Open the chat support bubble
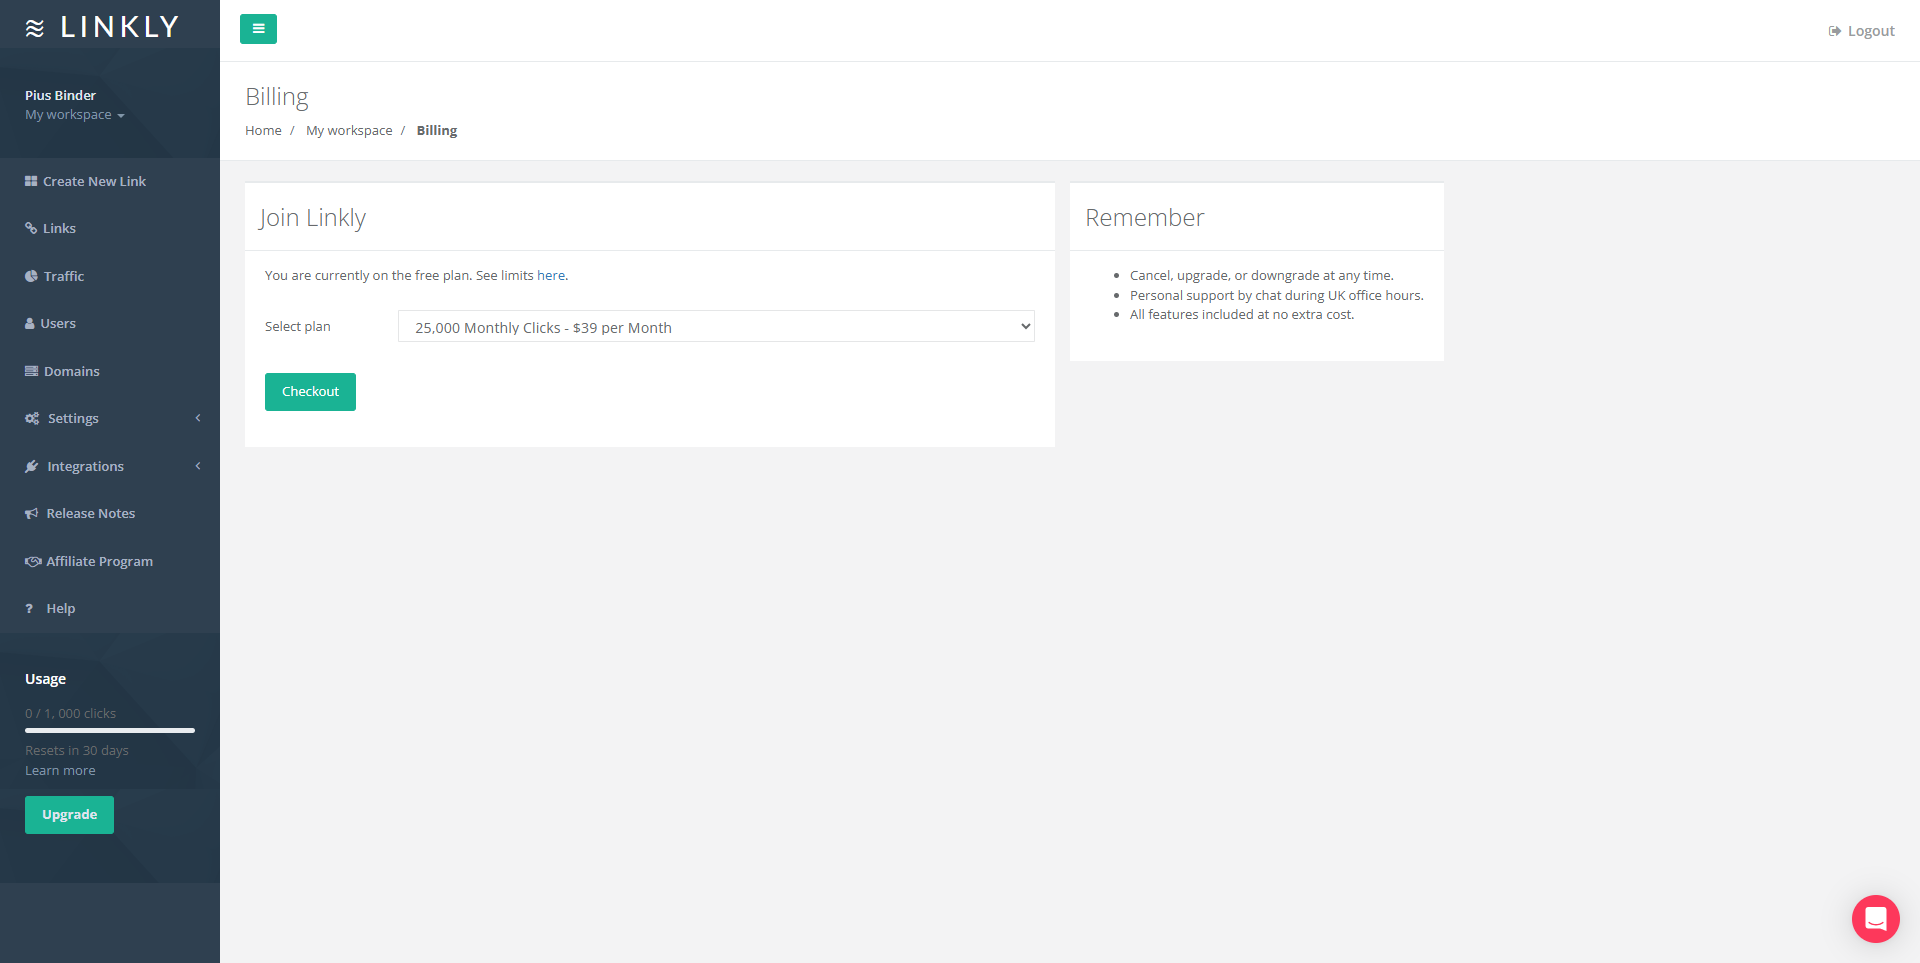1920x963 pixels. pyautogui.click(x=1875, y=918)
